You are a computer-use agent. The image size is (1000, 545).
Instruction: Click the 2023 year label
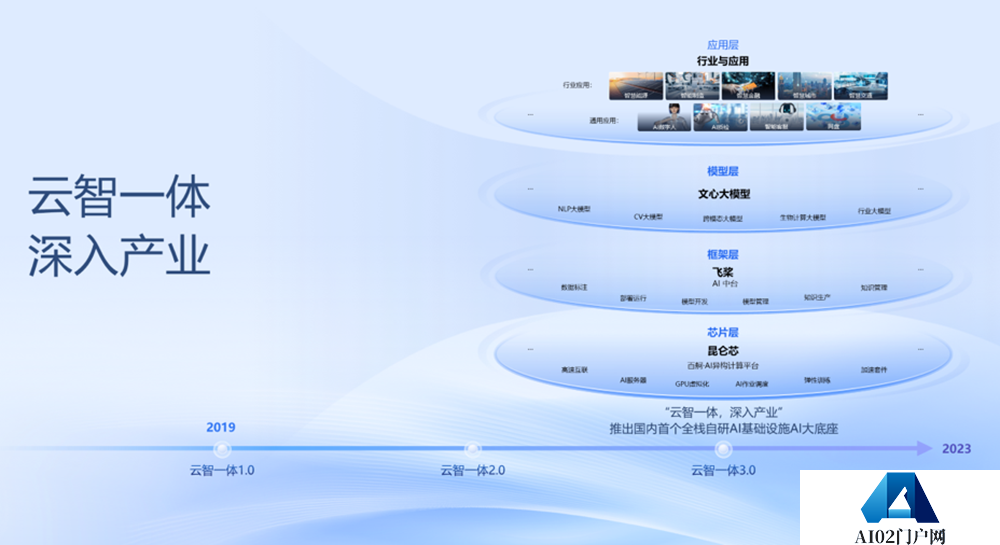957,449
